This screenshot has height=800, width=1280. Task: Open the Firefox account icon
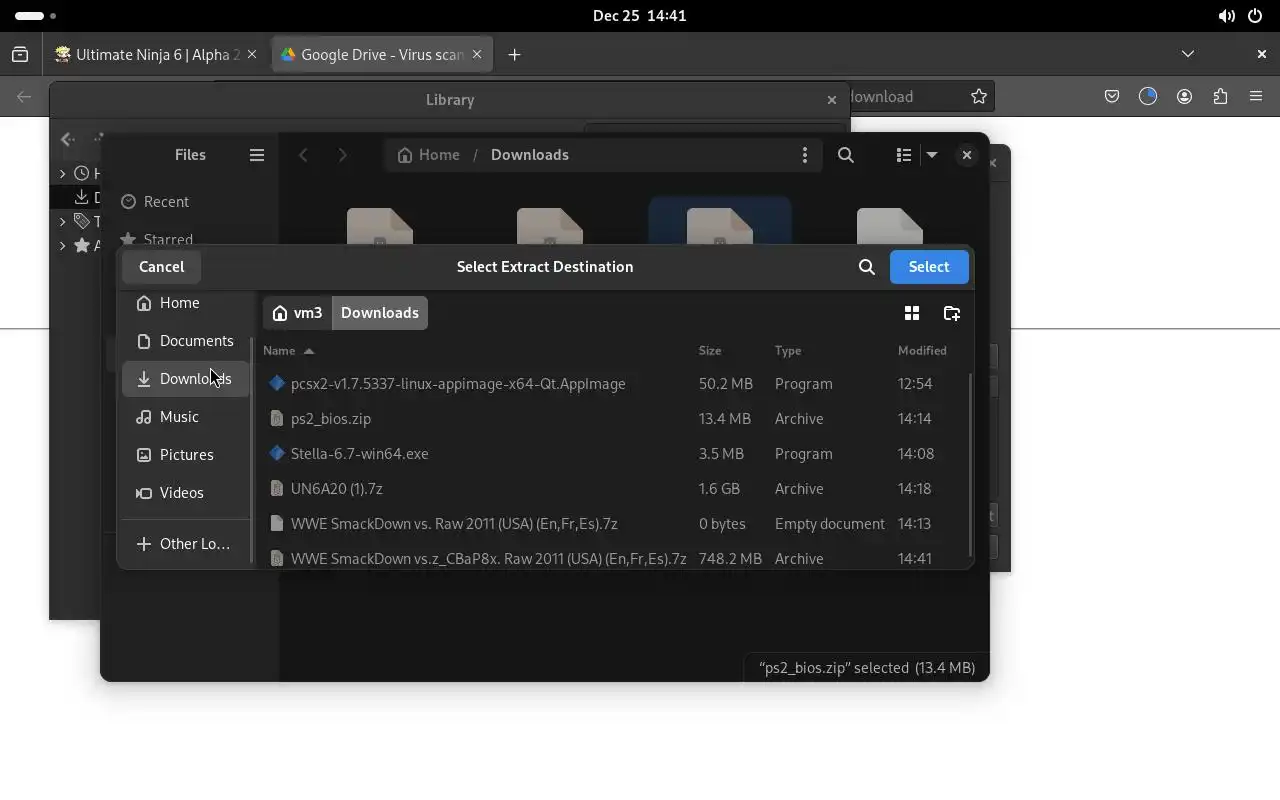pos(1184,97)
